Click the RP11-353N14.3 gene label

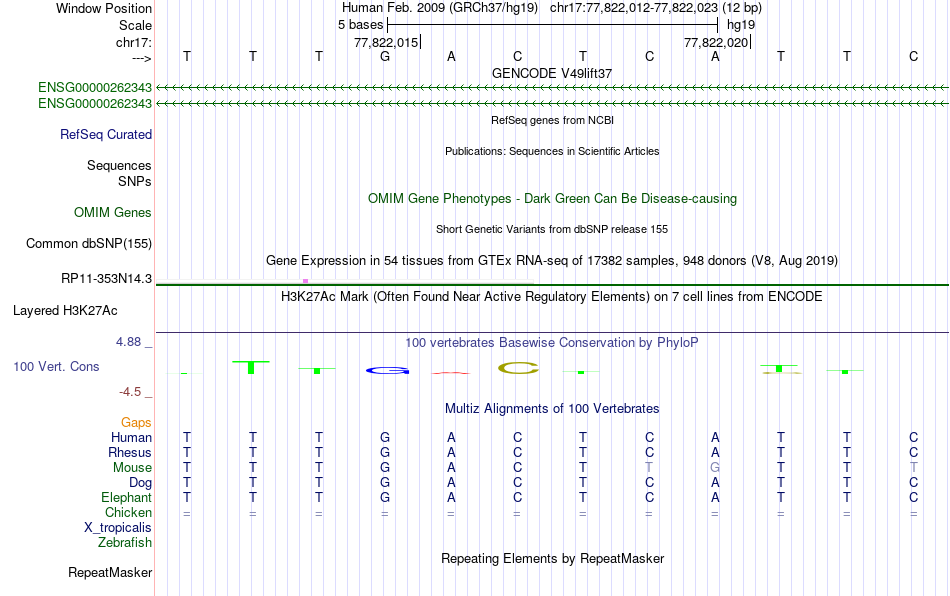tap(106, 279)
